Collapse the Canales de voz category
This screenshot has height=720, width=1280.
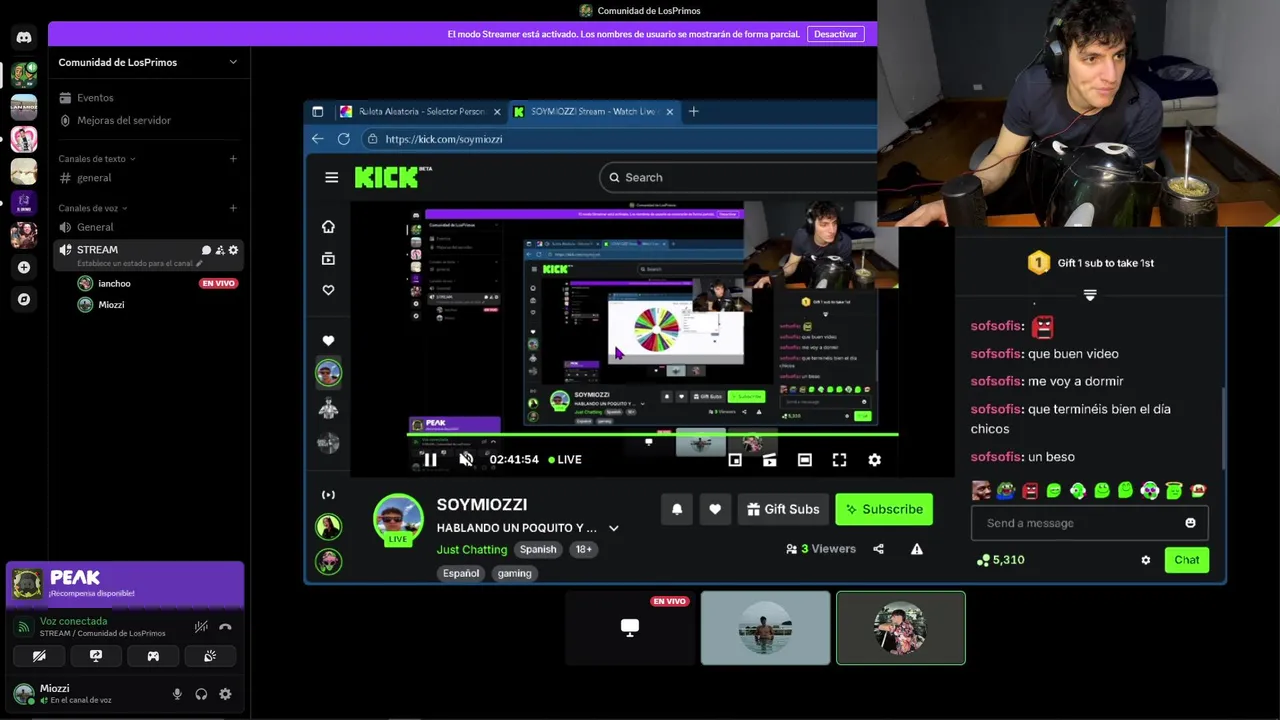[x=92, y=208]
